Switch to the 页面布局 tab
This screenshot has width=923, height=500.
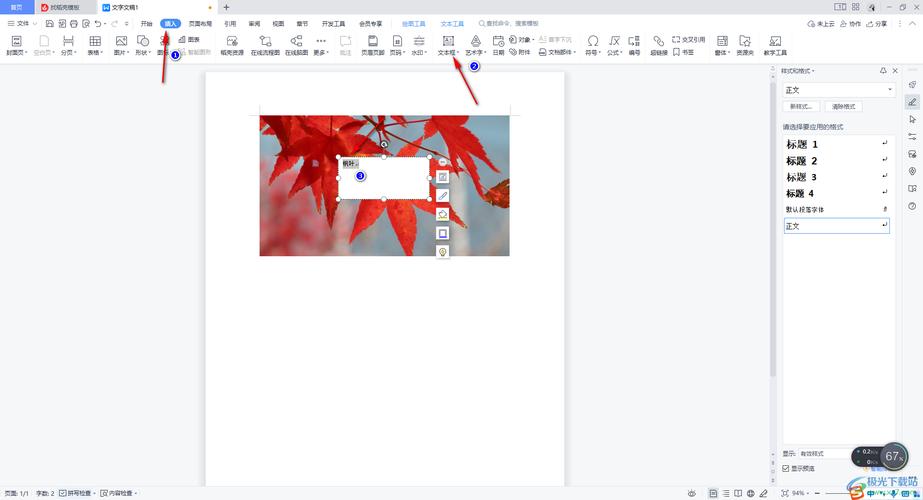(x=200, y=24)
